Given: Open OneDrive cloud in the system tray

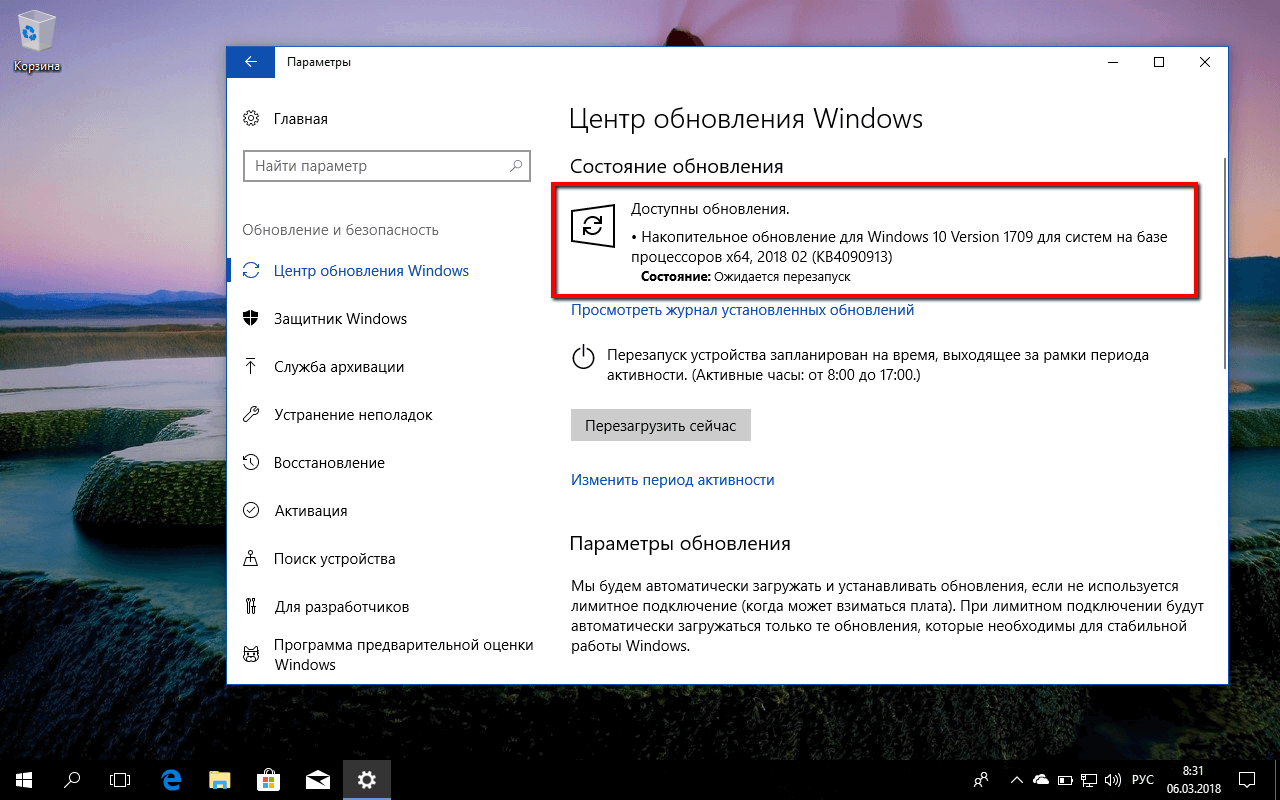Looking at the screenshot, I should tap(1040, 780).
